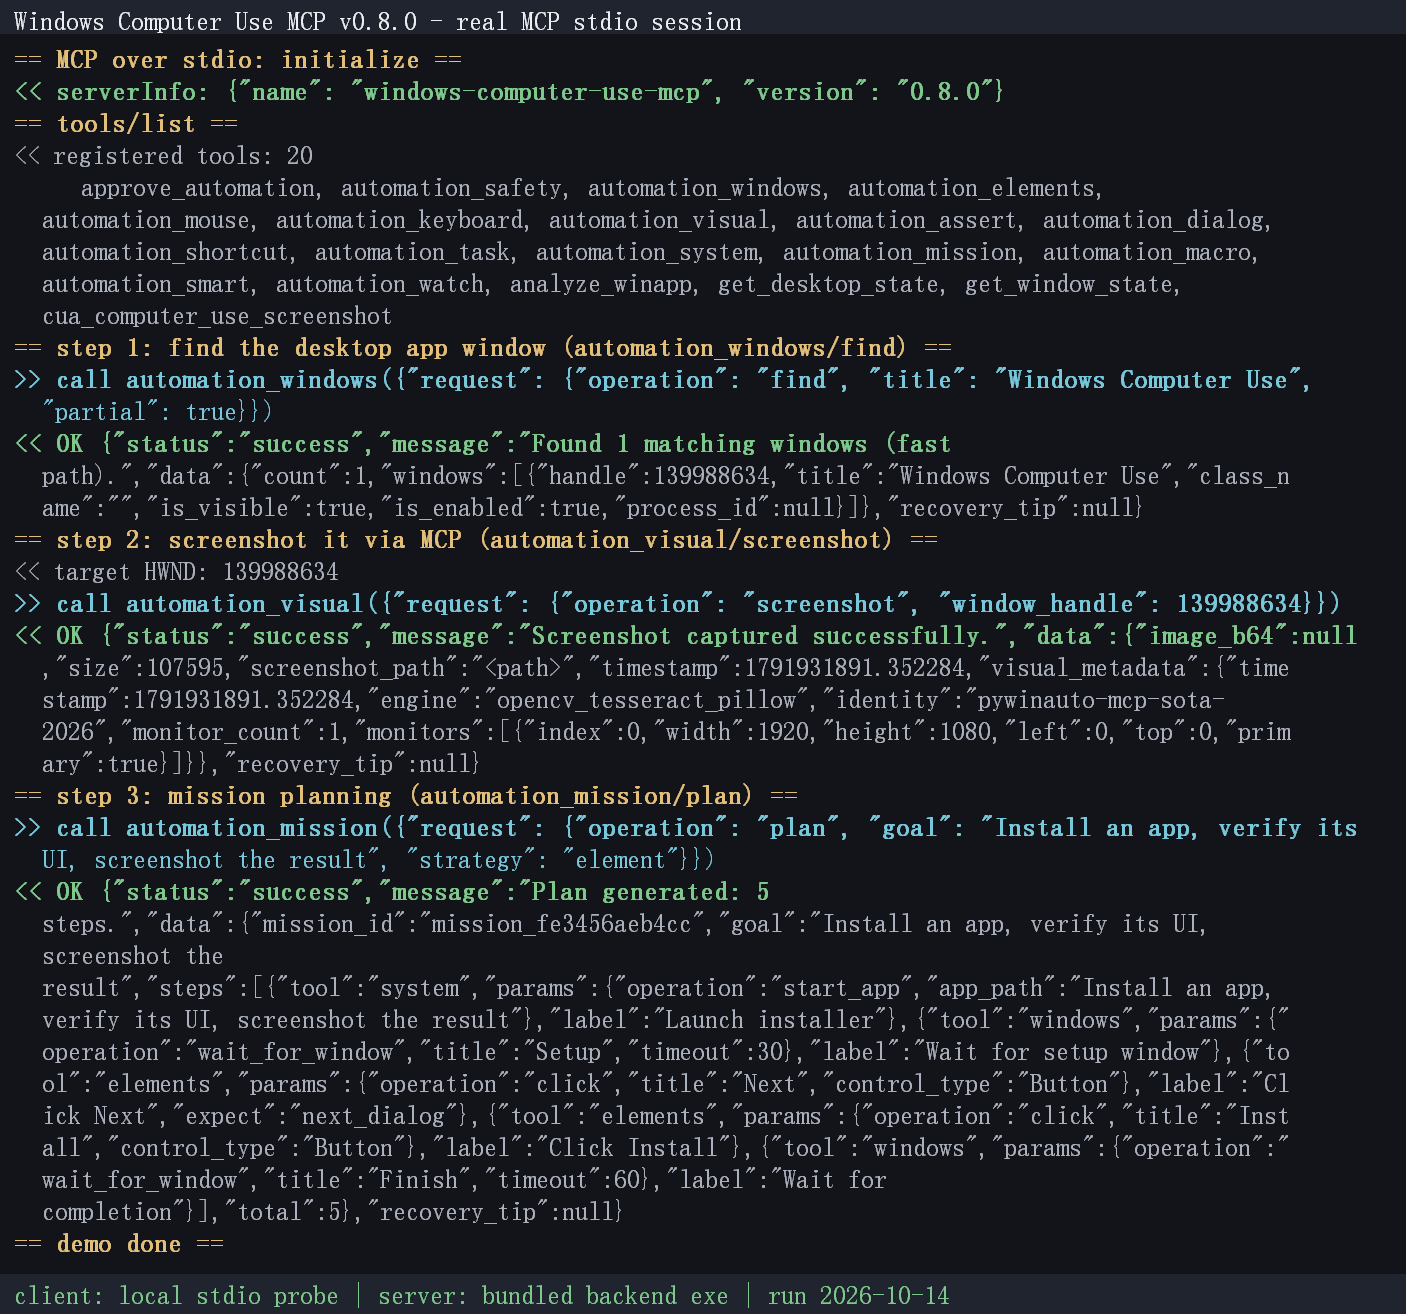Click the 'opencv_tesseract_pillow' engine value

point(647,700)
